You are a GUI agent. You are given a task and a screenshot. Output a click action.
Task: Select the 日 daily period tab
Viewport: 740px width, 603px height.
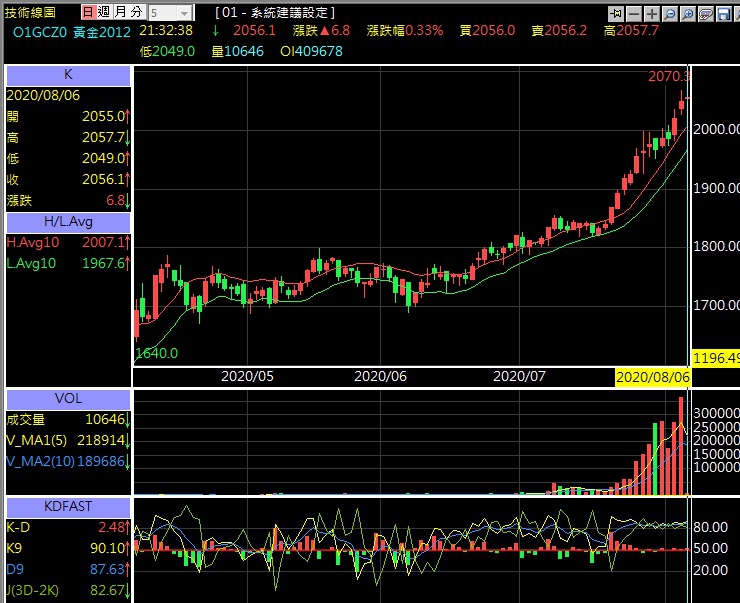pos(88,12)
